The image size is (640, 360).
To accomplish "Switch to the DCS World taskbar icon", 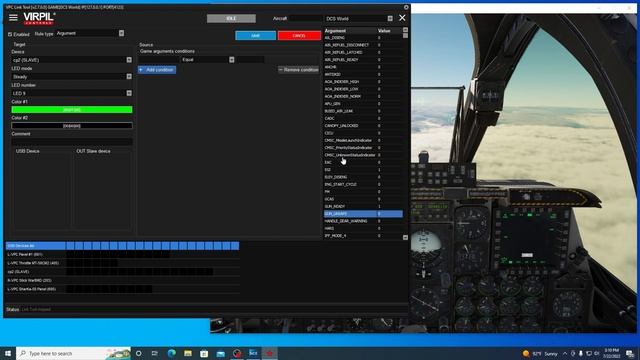I will [x=253, y=353].
